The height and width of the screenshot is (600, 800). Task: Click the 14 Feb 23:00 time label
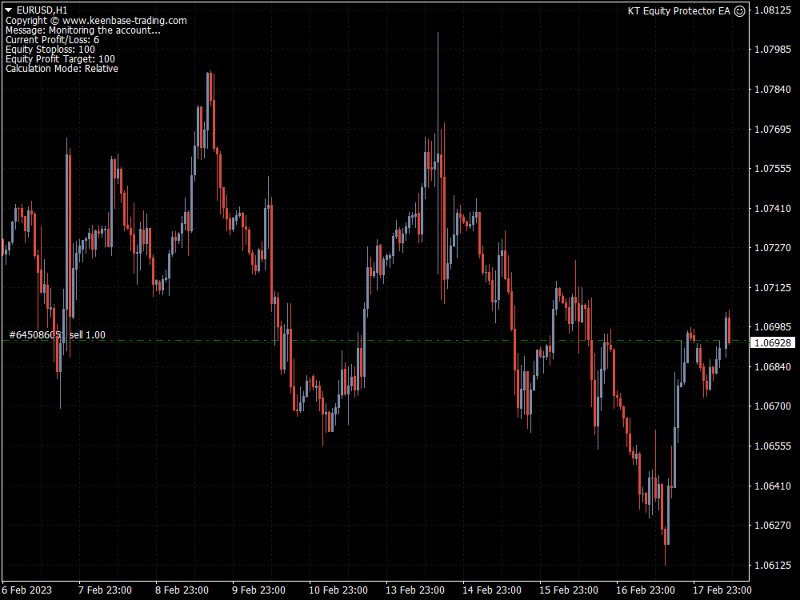[492, 590]
